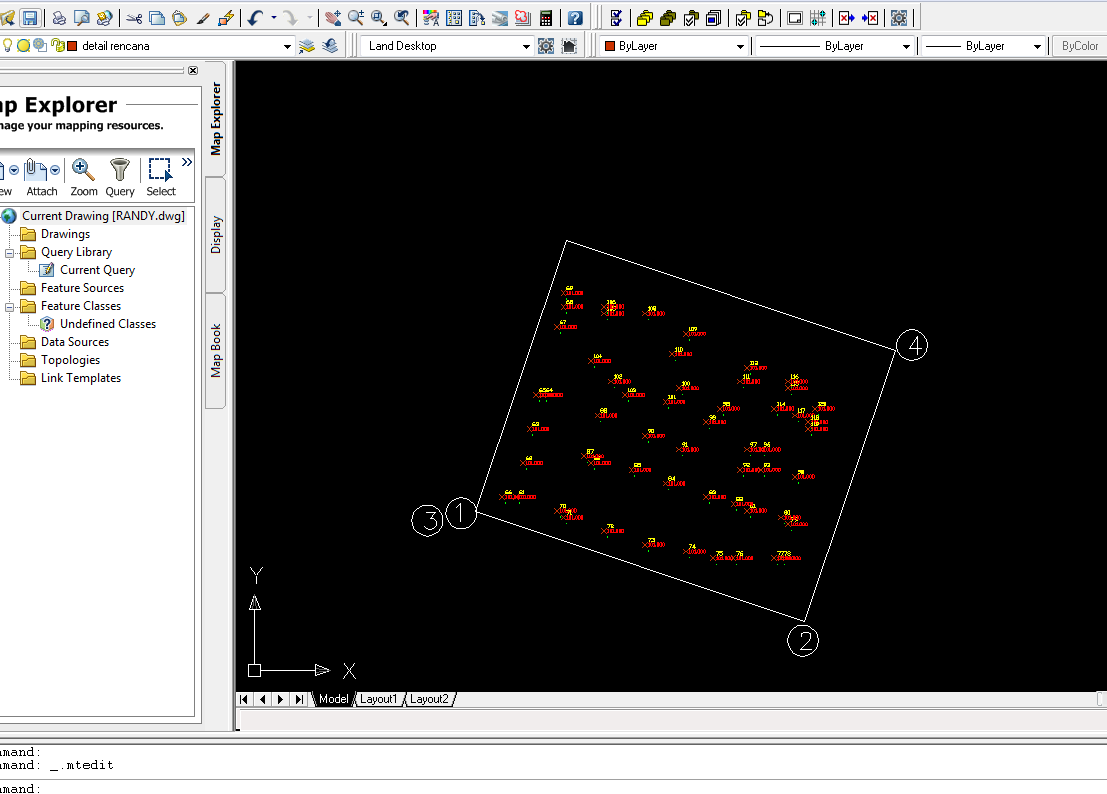This screenshot has width=1107, height=794.
Task: Select Undefined Classes item
Action: pos(108,324)
